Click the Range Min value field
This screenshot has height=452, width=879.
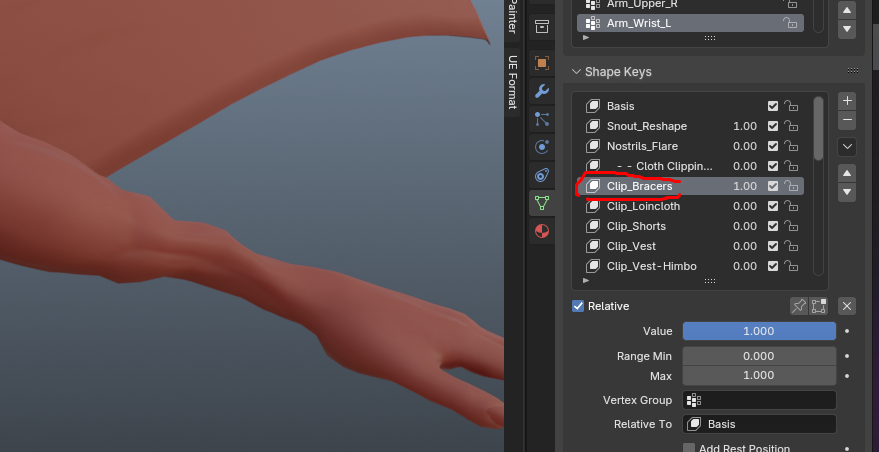[x=759, y=356]
